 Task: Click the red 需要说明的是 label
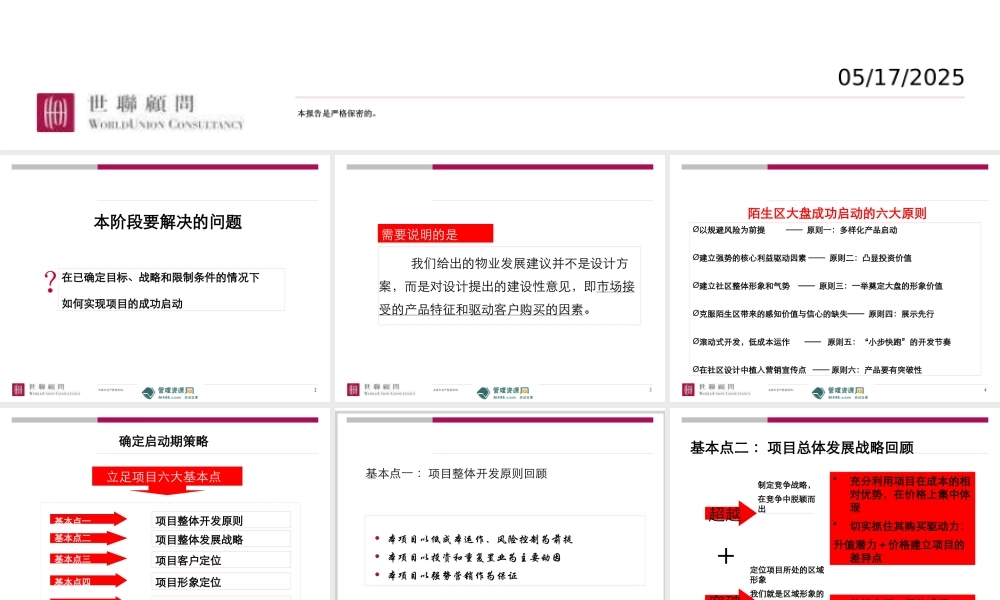click(x=435, y=234)
